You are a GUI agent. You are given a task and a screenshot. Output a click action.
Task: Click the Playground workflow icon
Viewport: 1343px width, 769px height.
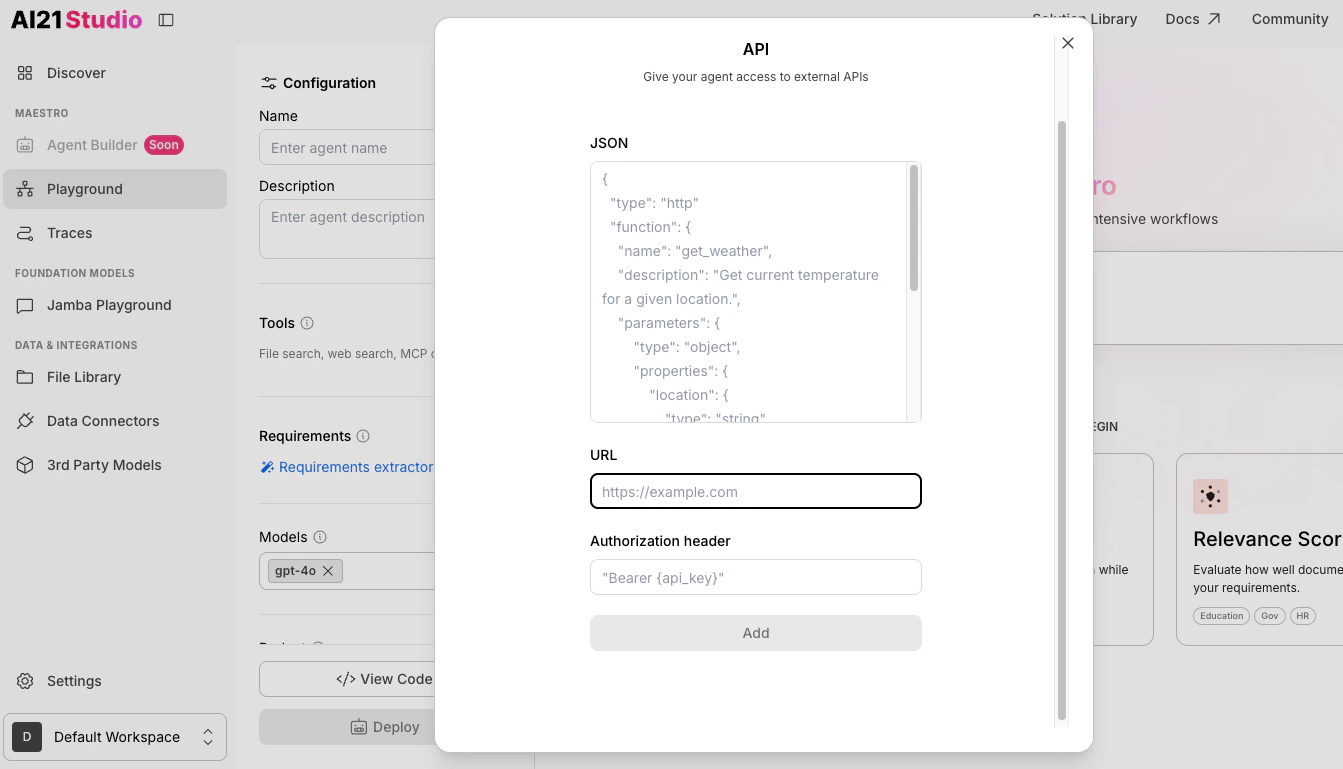coord(25,189)
